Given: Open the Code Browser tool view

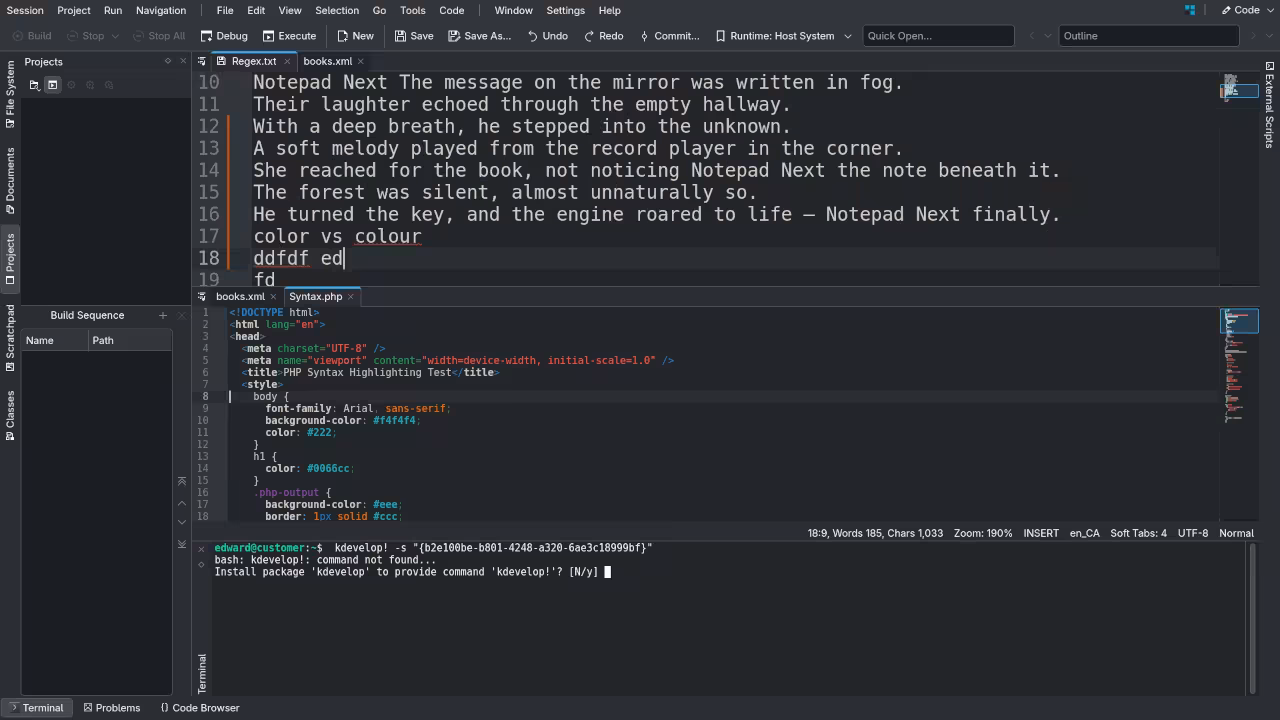Looking at the screenshot, I should click(199, 707).
